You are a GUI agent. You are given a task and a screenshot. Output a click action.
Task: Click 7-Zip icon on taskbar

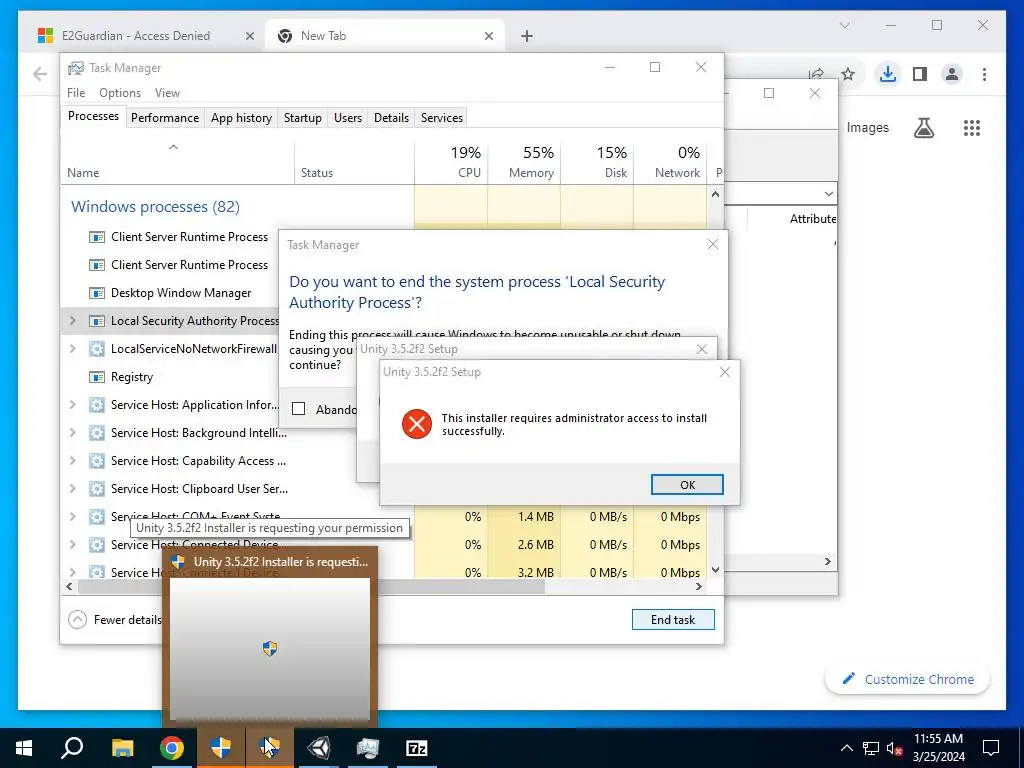(x=417, y=748)
